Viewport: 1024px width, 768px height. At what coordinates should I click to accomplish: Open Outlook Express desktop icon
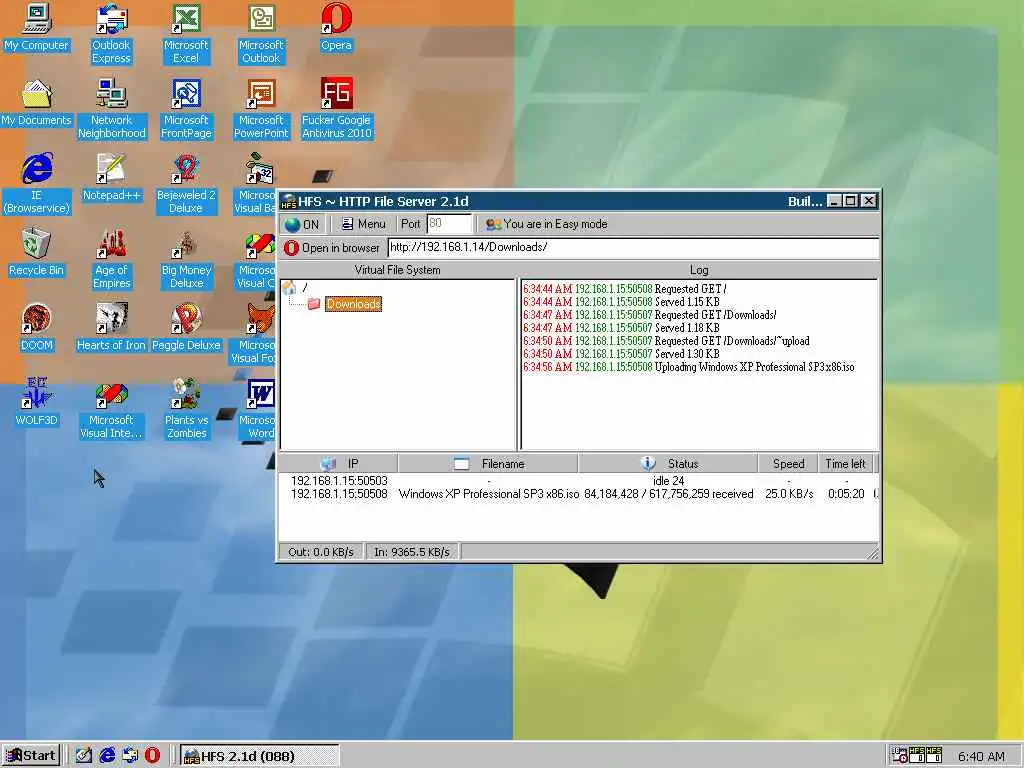tap(111, 34)
